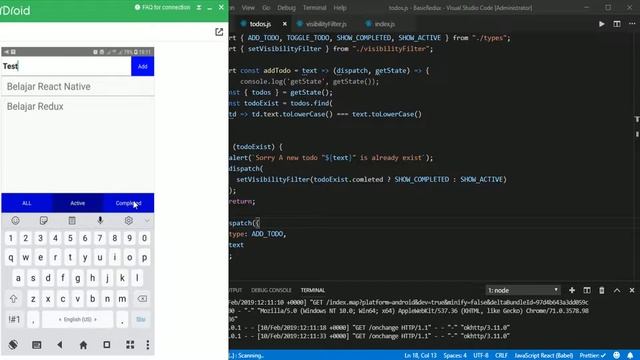
Task: Open the todos.js tab
Action: tap(260, 24)
